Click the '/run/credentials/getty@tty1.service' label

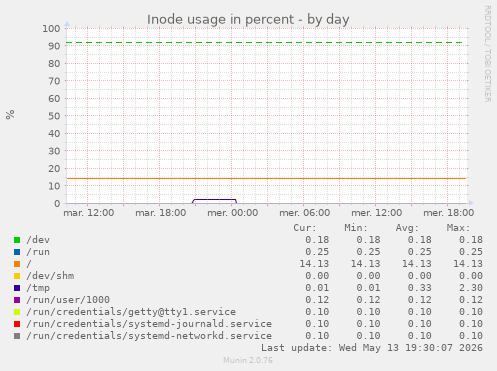[x=131, y=312]
